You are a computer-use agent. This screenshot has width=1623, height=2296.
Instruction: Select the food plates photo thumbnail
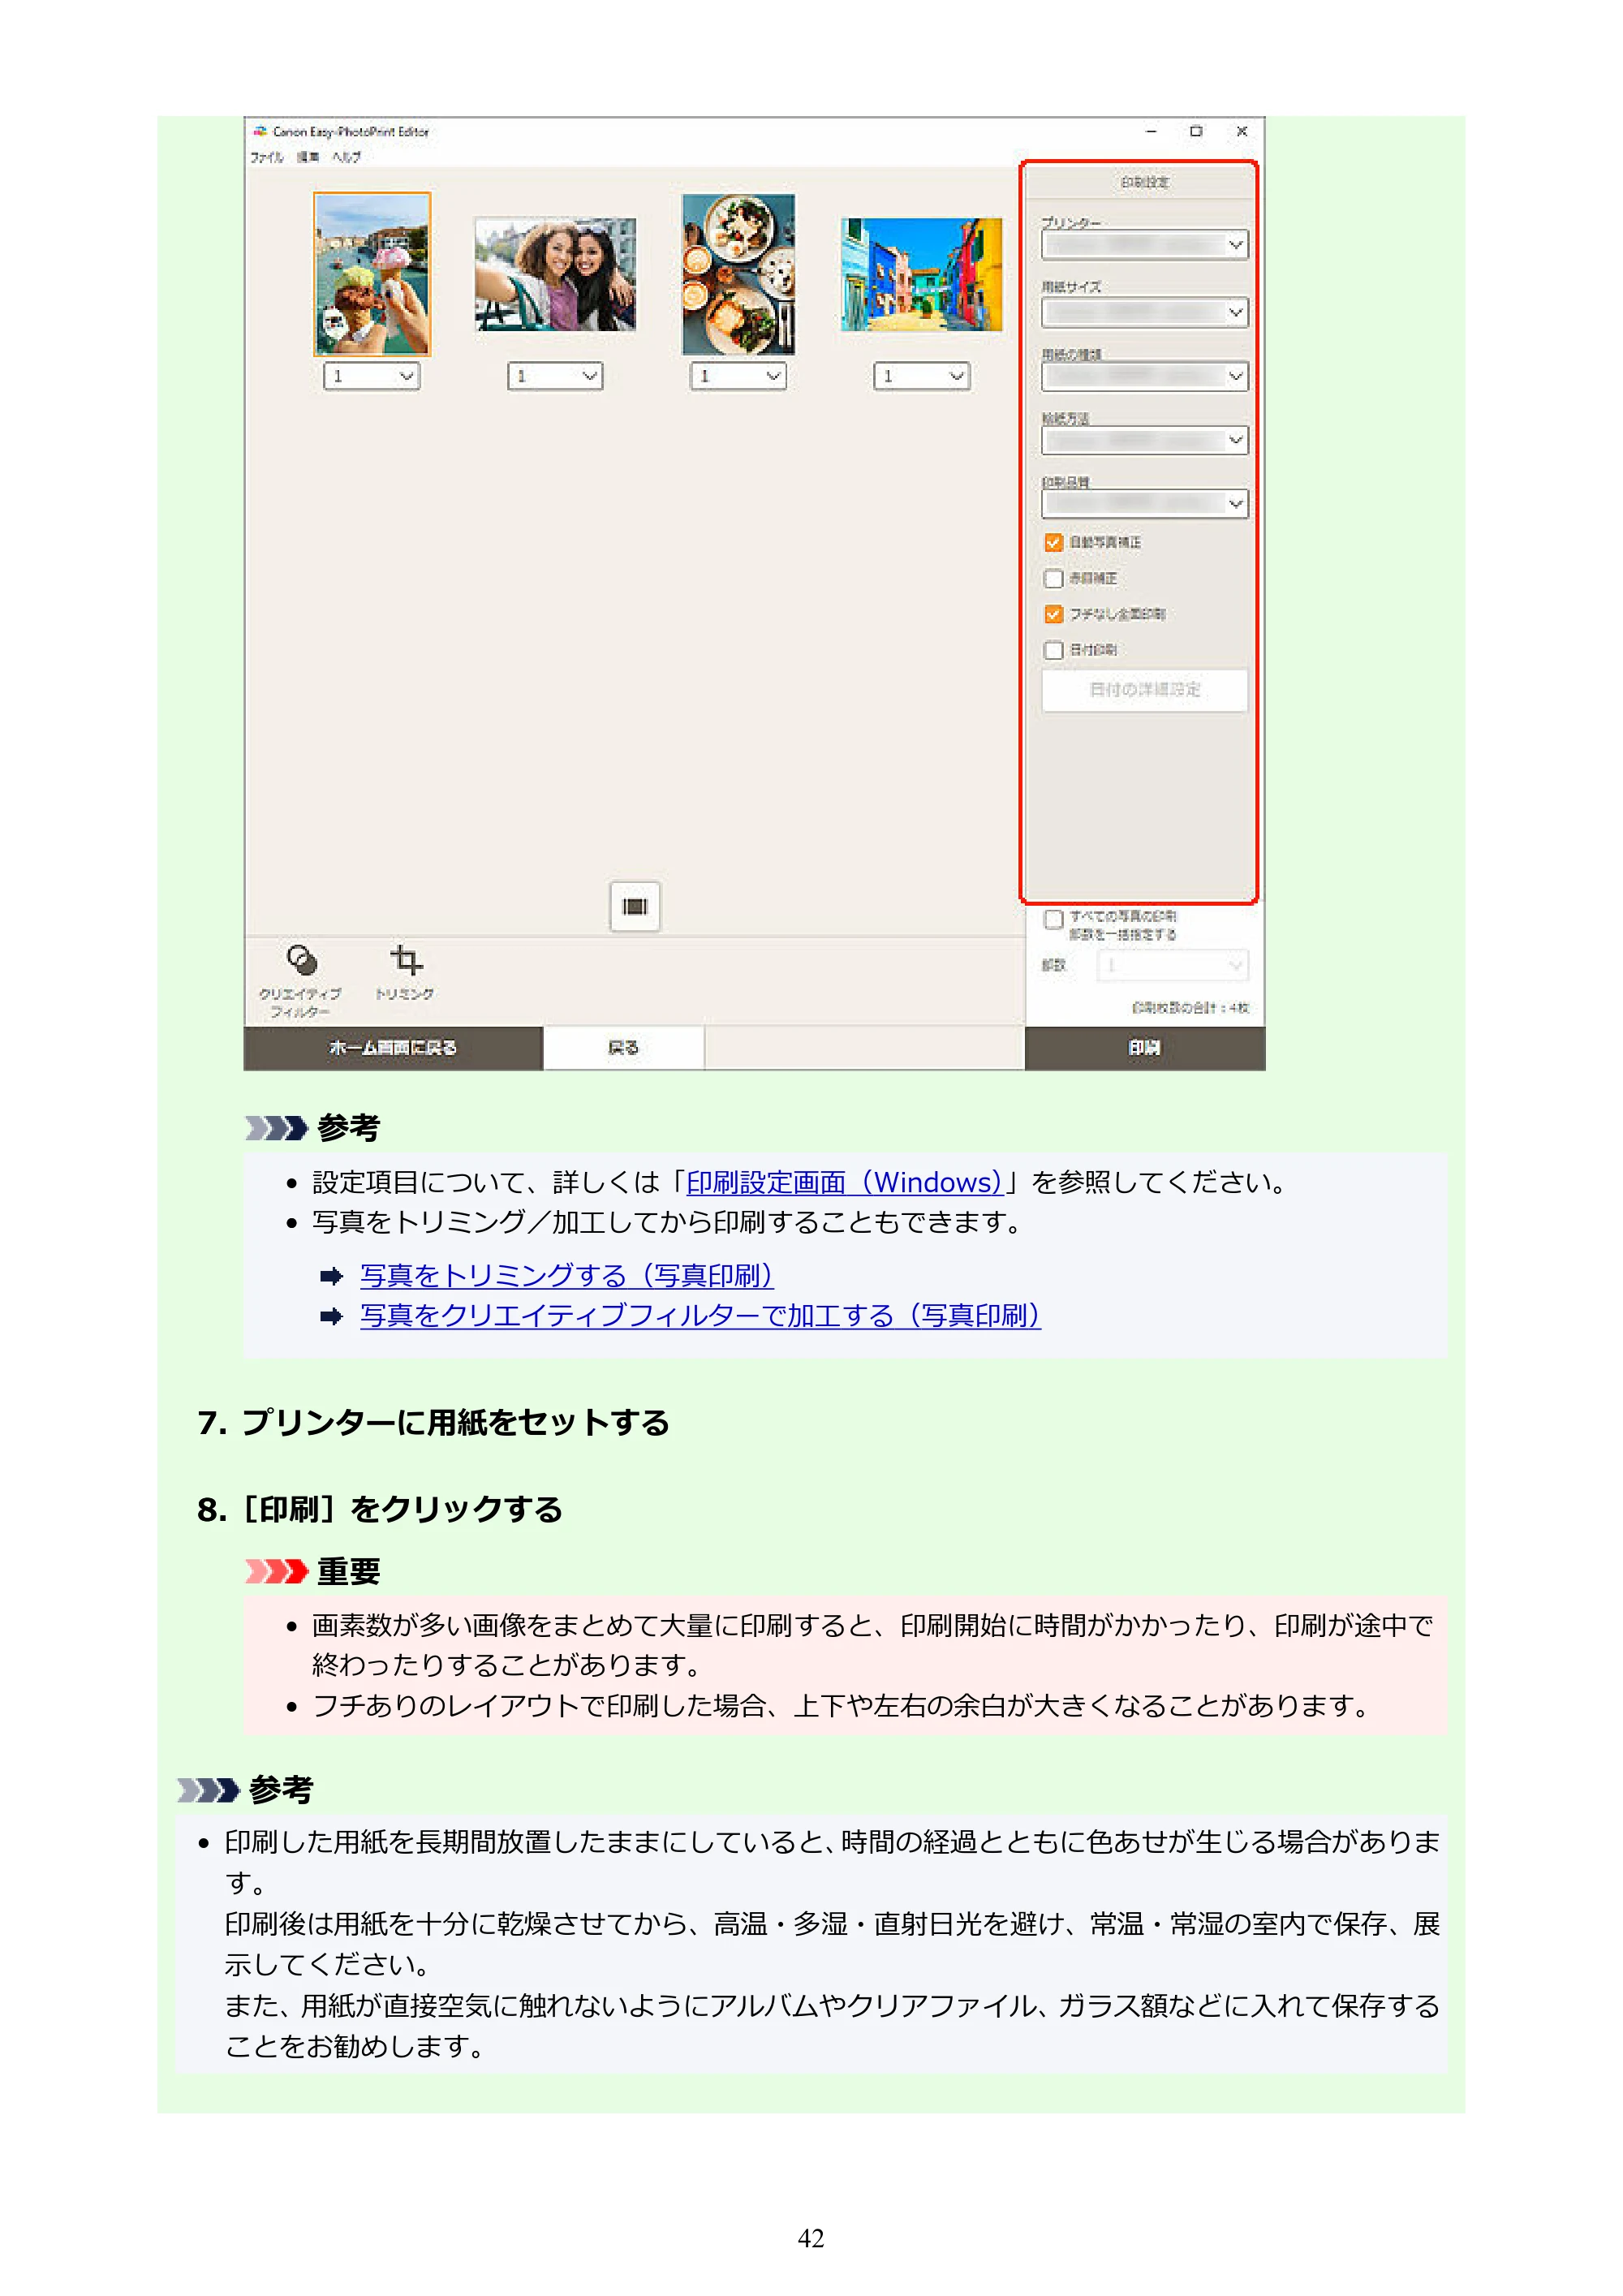738,274
